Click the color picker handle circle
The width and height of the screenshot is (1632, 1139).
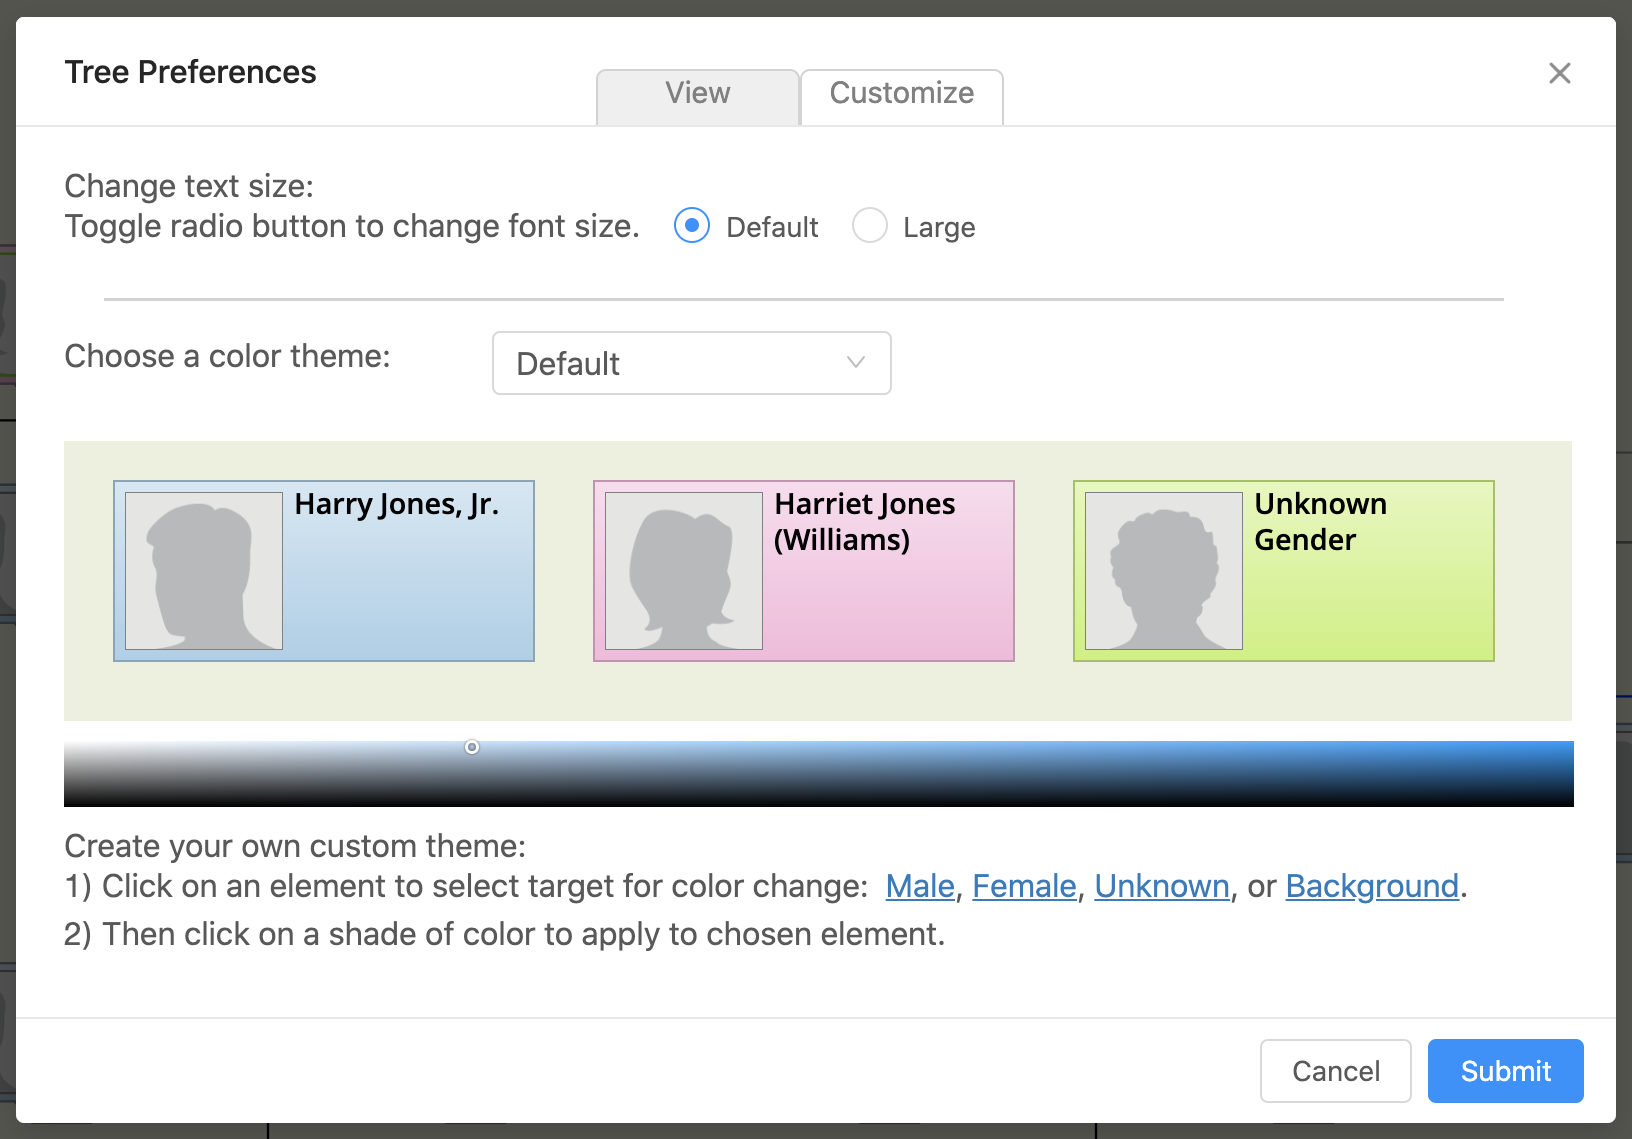pyautogui.click(x=472, y=747)
